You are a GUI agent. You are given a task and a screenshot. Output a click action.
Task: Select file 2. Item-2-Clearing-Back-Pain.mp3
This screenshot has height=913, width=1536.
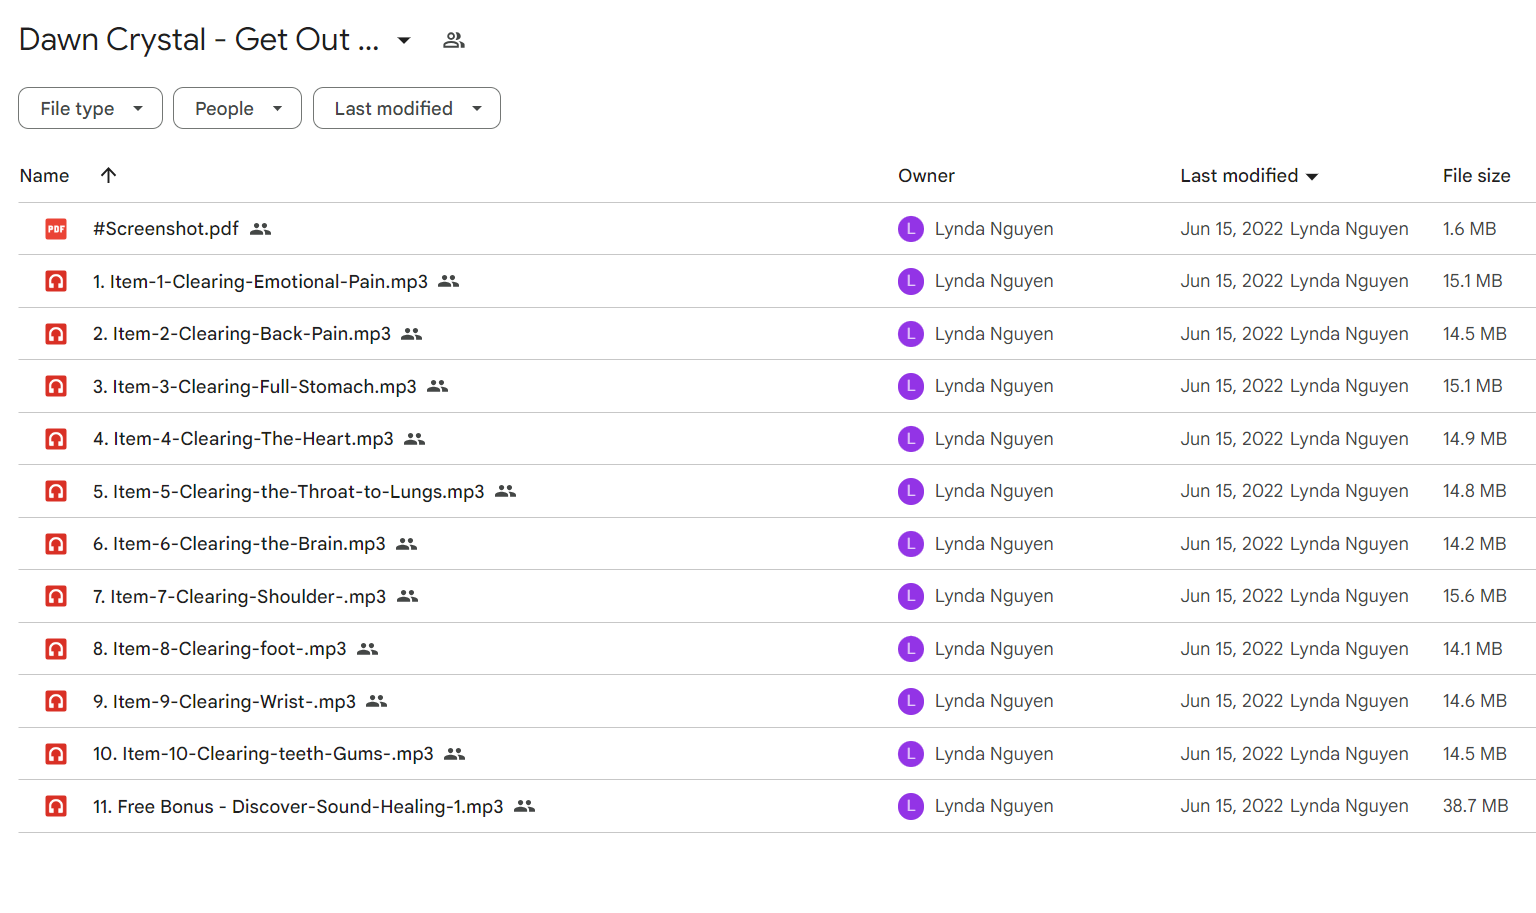242,334
